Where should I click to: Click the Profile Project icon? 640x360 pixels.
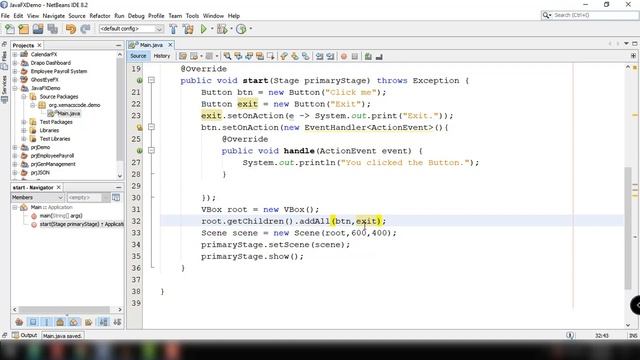(x=241, y=29)
